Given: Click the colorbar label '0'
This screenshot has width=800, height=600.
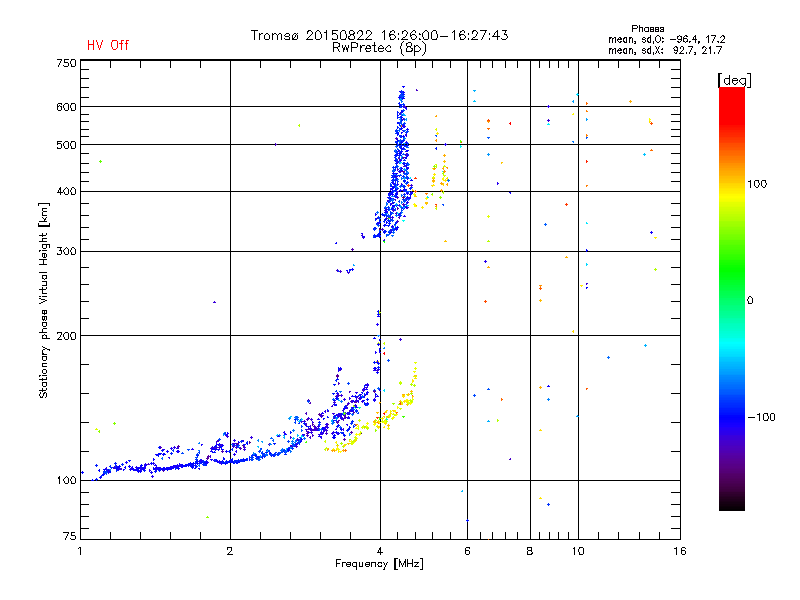Looking at the screenshot, I should click(750, 301).
